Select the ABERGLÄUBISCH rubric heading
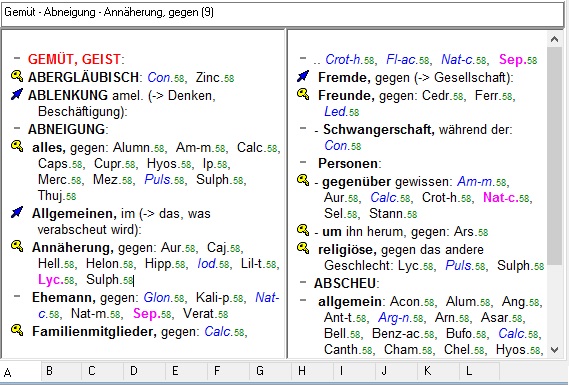This screenshot has width=569, height=385. (x=83, y=77)
